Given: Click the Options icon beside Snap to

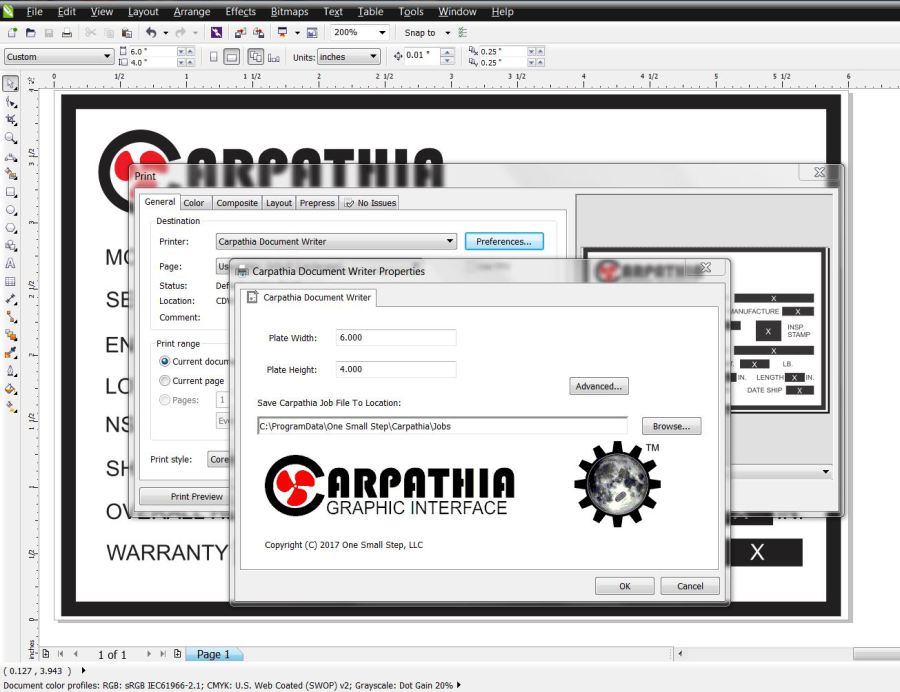Looking at the screenshot, I should 463,33.
